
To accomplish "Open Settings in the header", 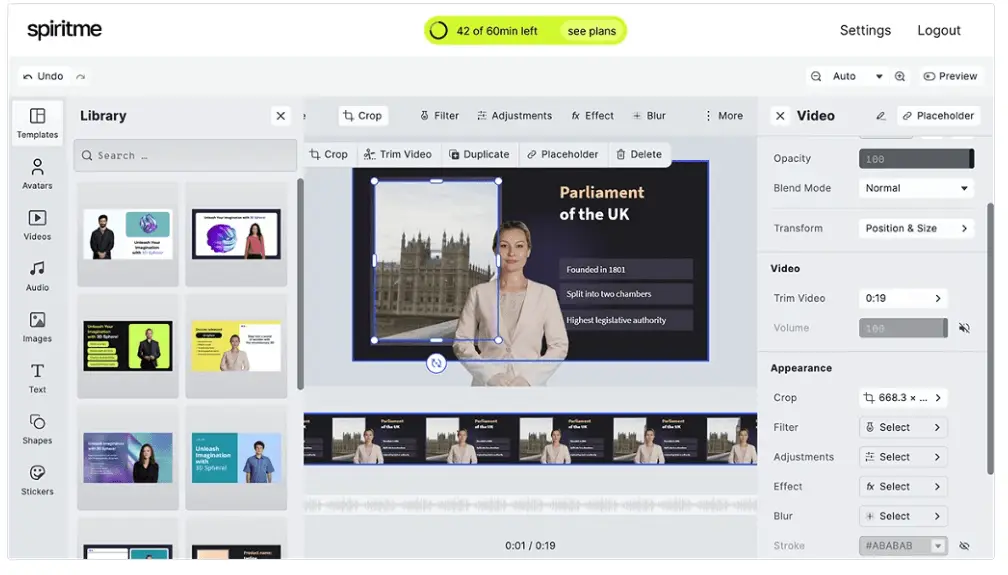I will click(x=865, y=30).
